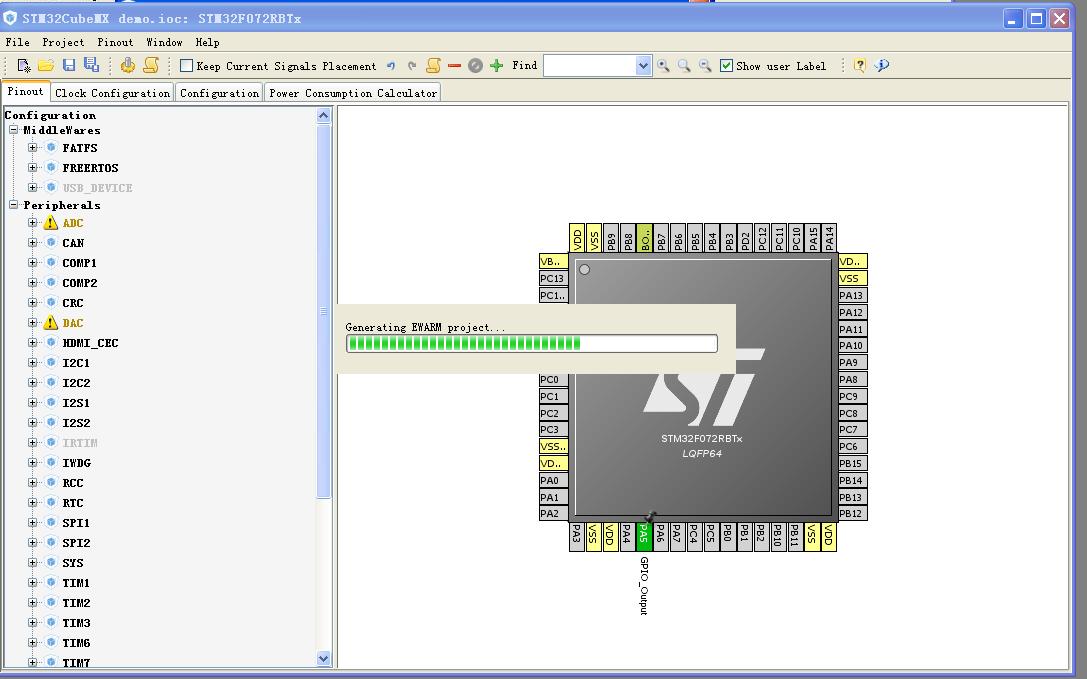1087x679 pixels.
Task: Click the first magnifier icon after Find
Action: click(x=663, y=66)
